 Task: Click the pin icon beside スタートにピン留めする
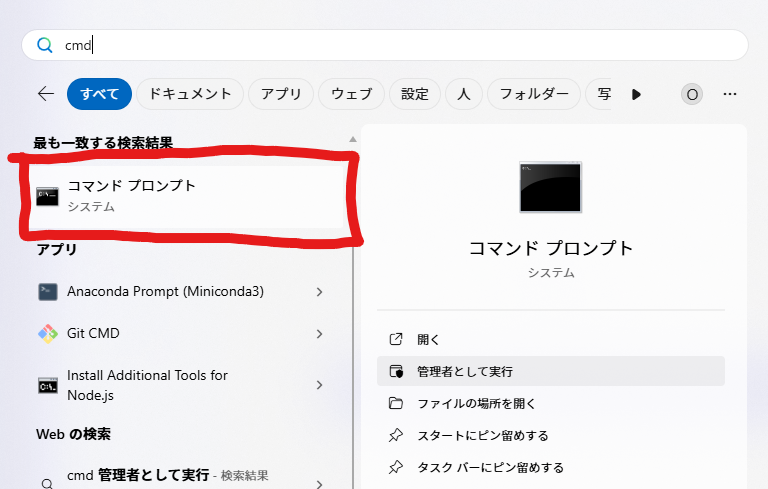[x=396, y=435]
